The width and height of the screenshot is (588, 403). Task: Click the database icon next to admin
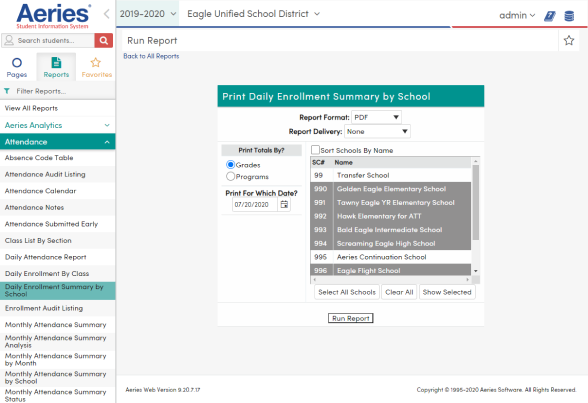click(x=569, y=16)
